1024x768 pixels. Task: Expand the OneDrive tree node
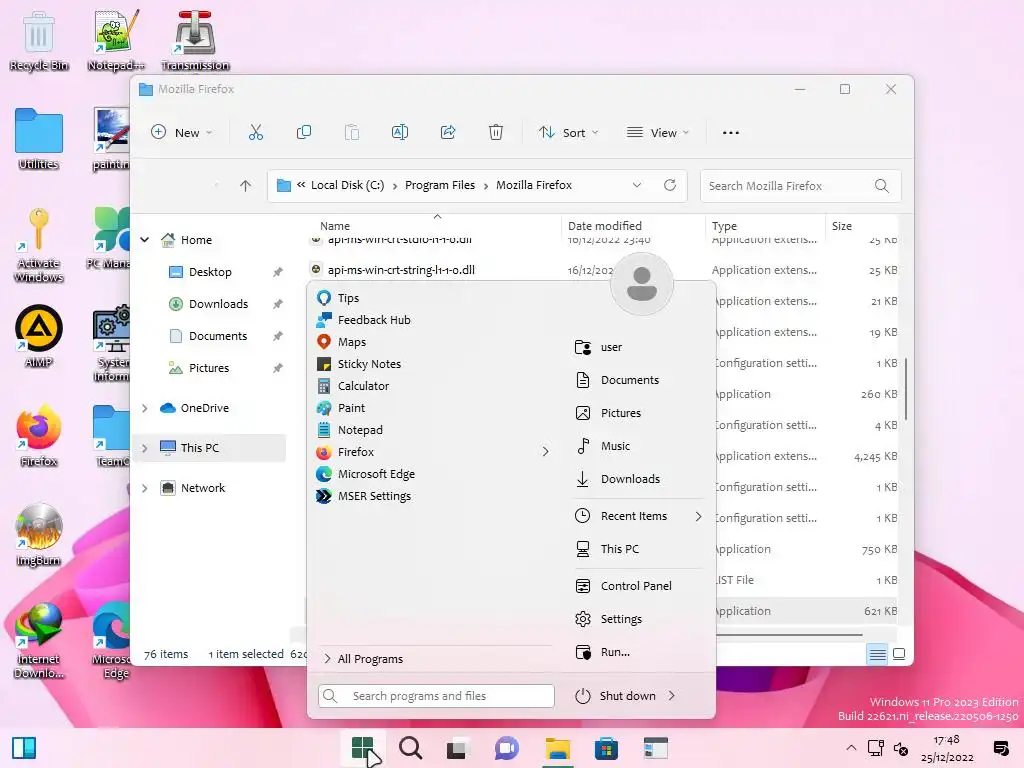coord(144,408)
